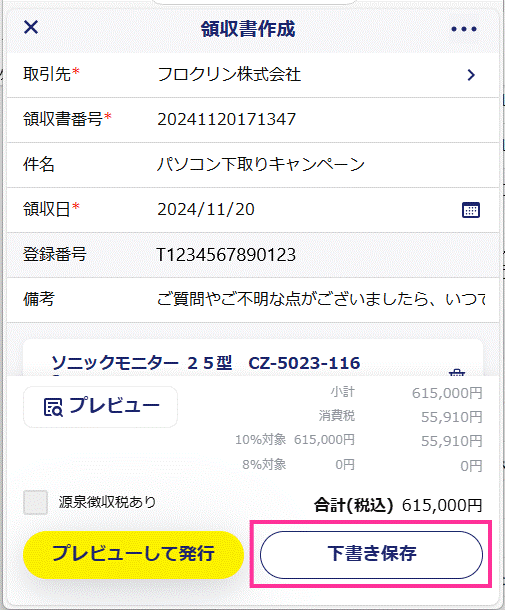Click the 源泉徴収税あり label text
The image size is (505, 610).
click(107, 502)
